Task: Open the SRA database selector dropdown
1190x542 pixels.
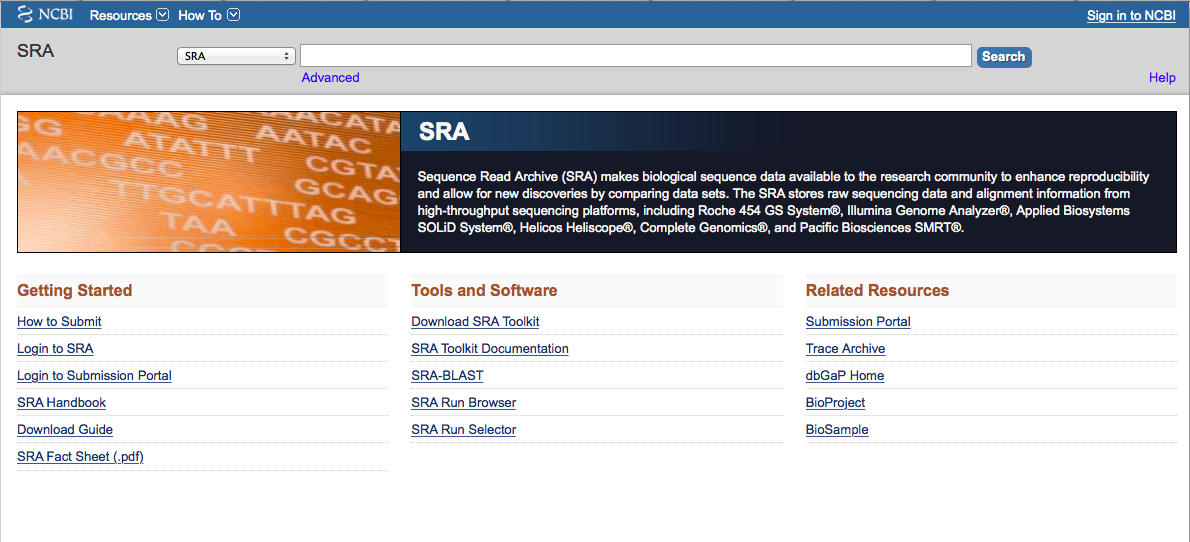Action: coord(236,56)
